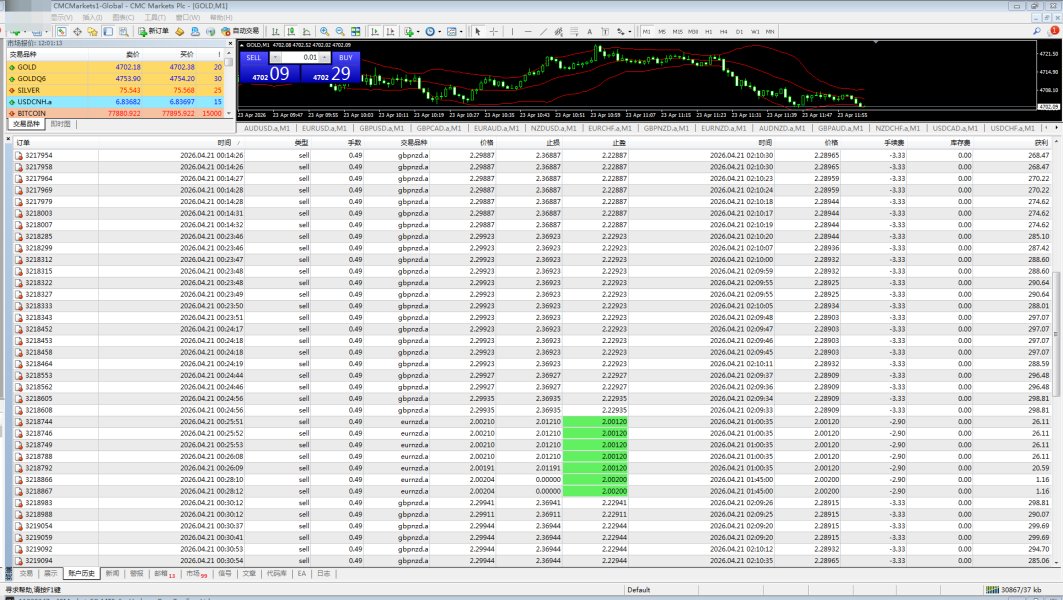The height and width of the screenshot is (600, 1063).
Task: Open the 市场 market terminal tab
Action: pyautogui.click(x=197, y=574)
